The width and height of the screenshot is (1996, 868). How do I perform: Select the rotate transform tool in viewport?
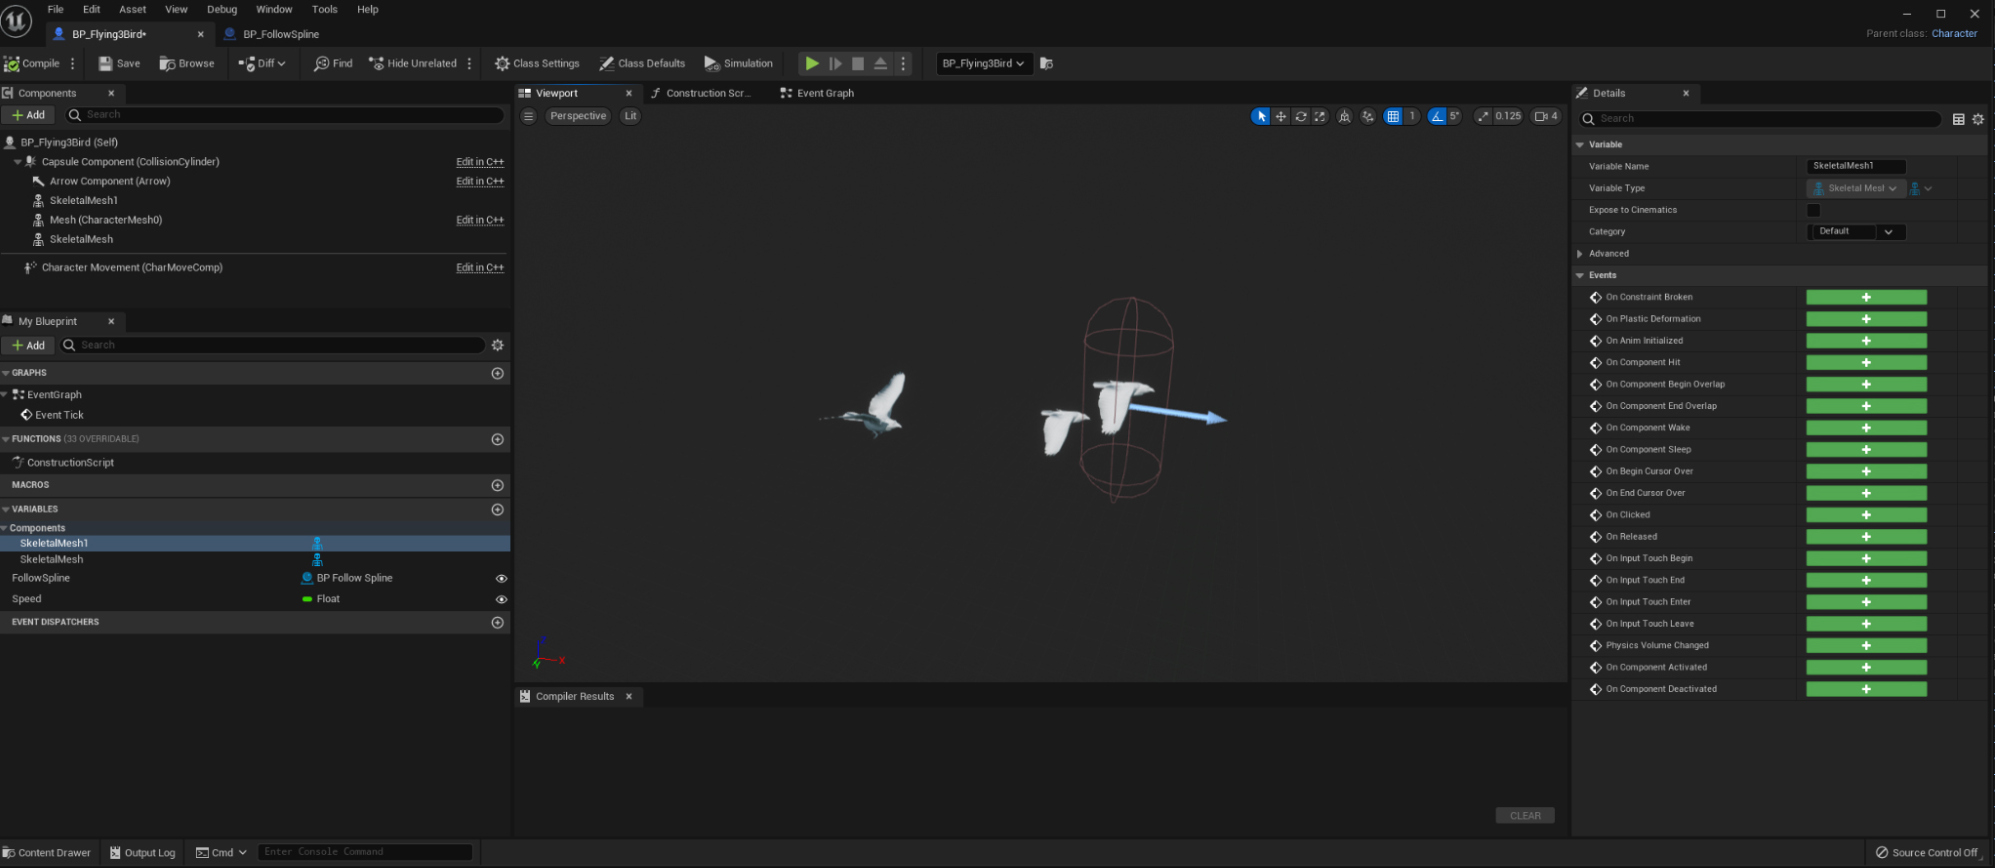pos(1300,116)
